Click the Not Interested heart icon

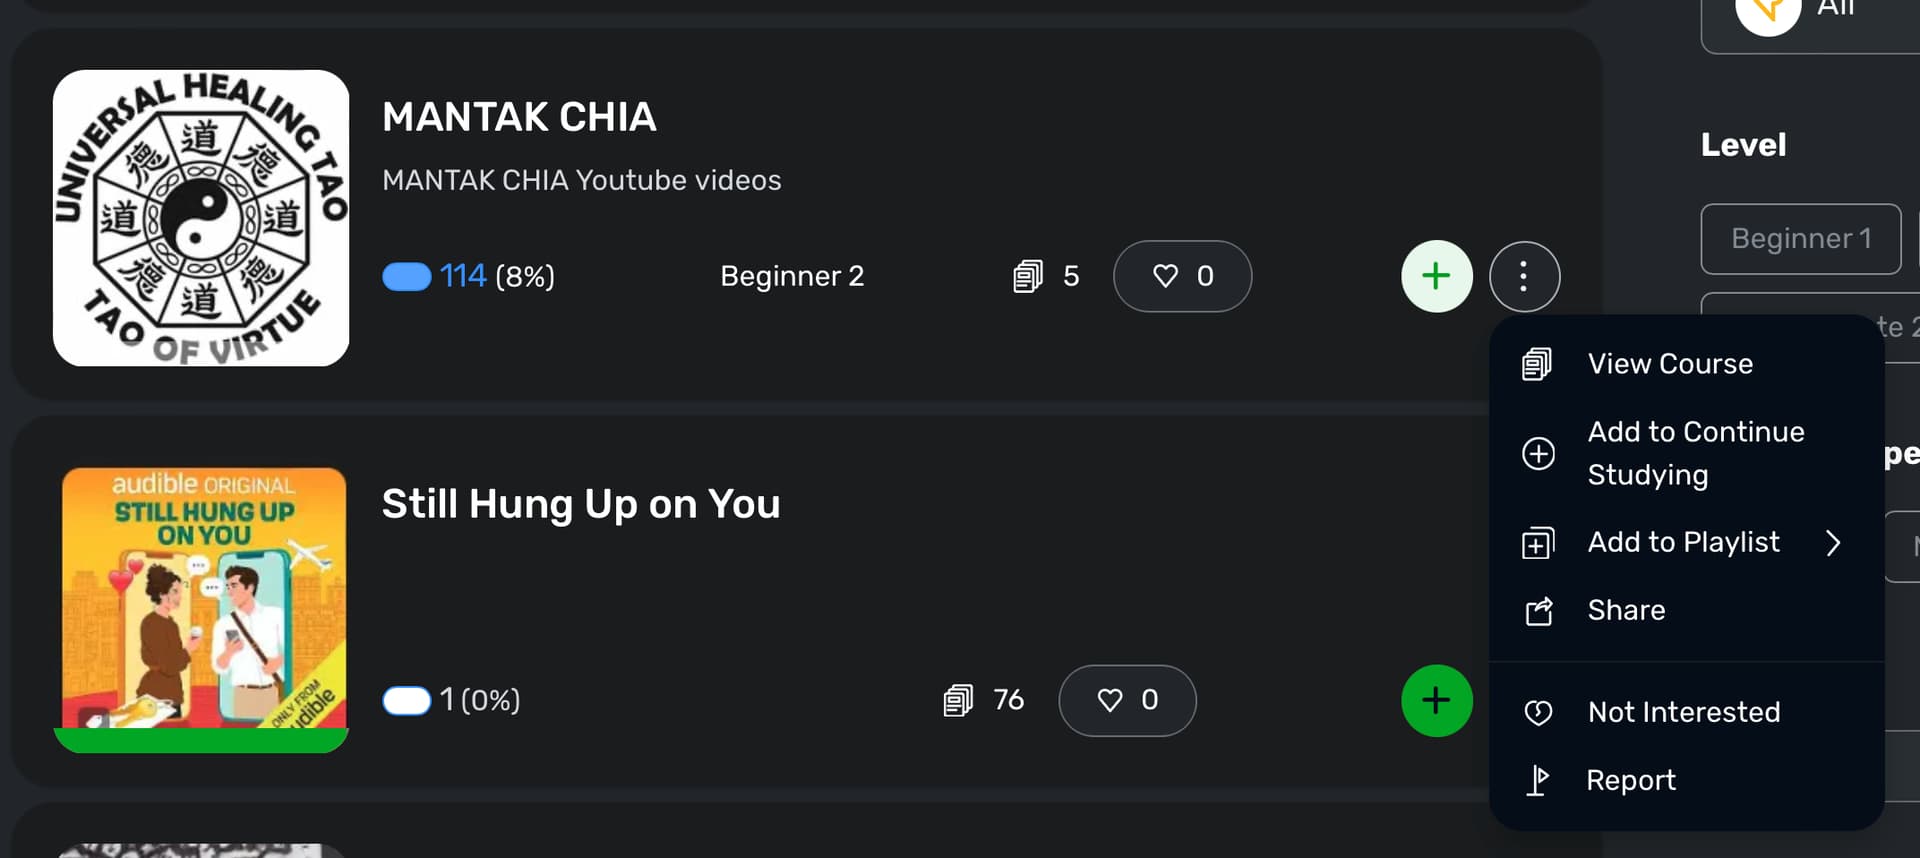(1538, 712)
